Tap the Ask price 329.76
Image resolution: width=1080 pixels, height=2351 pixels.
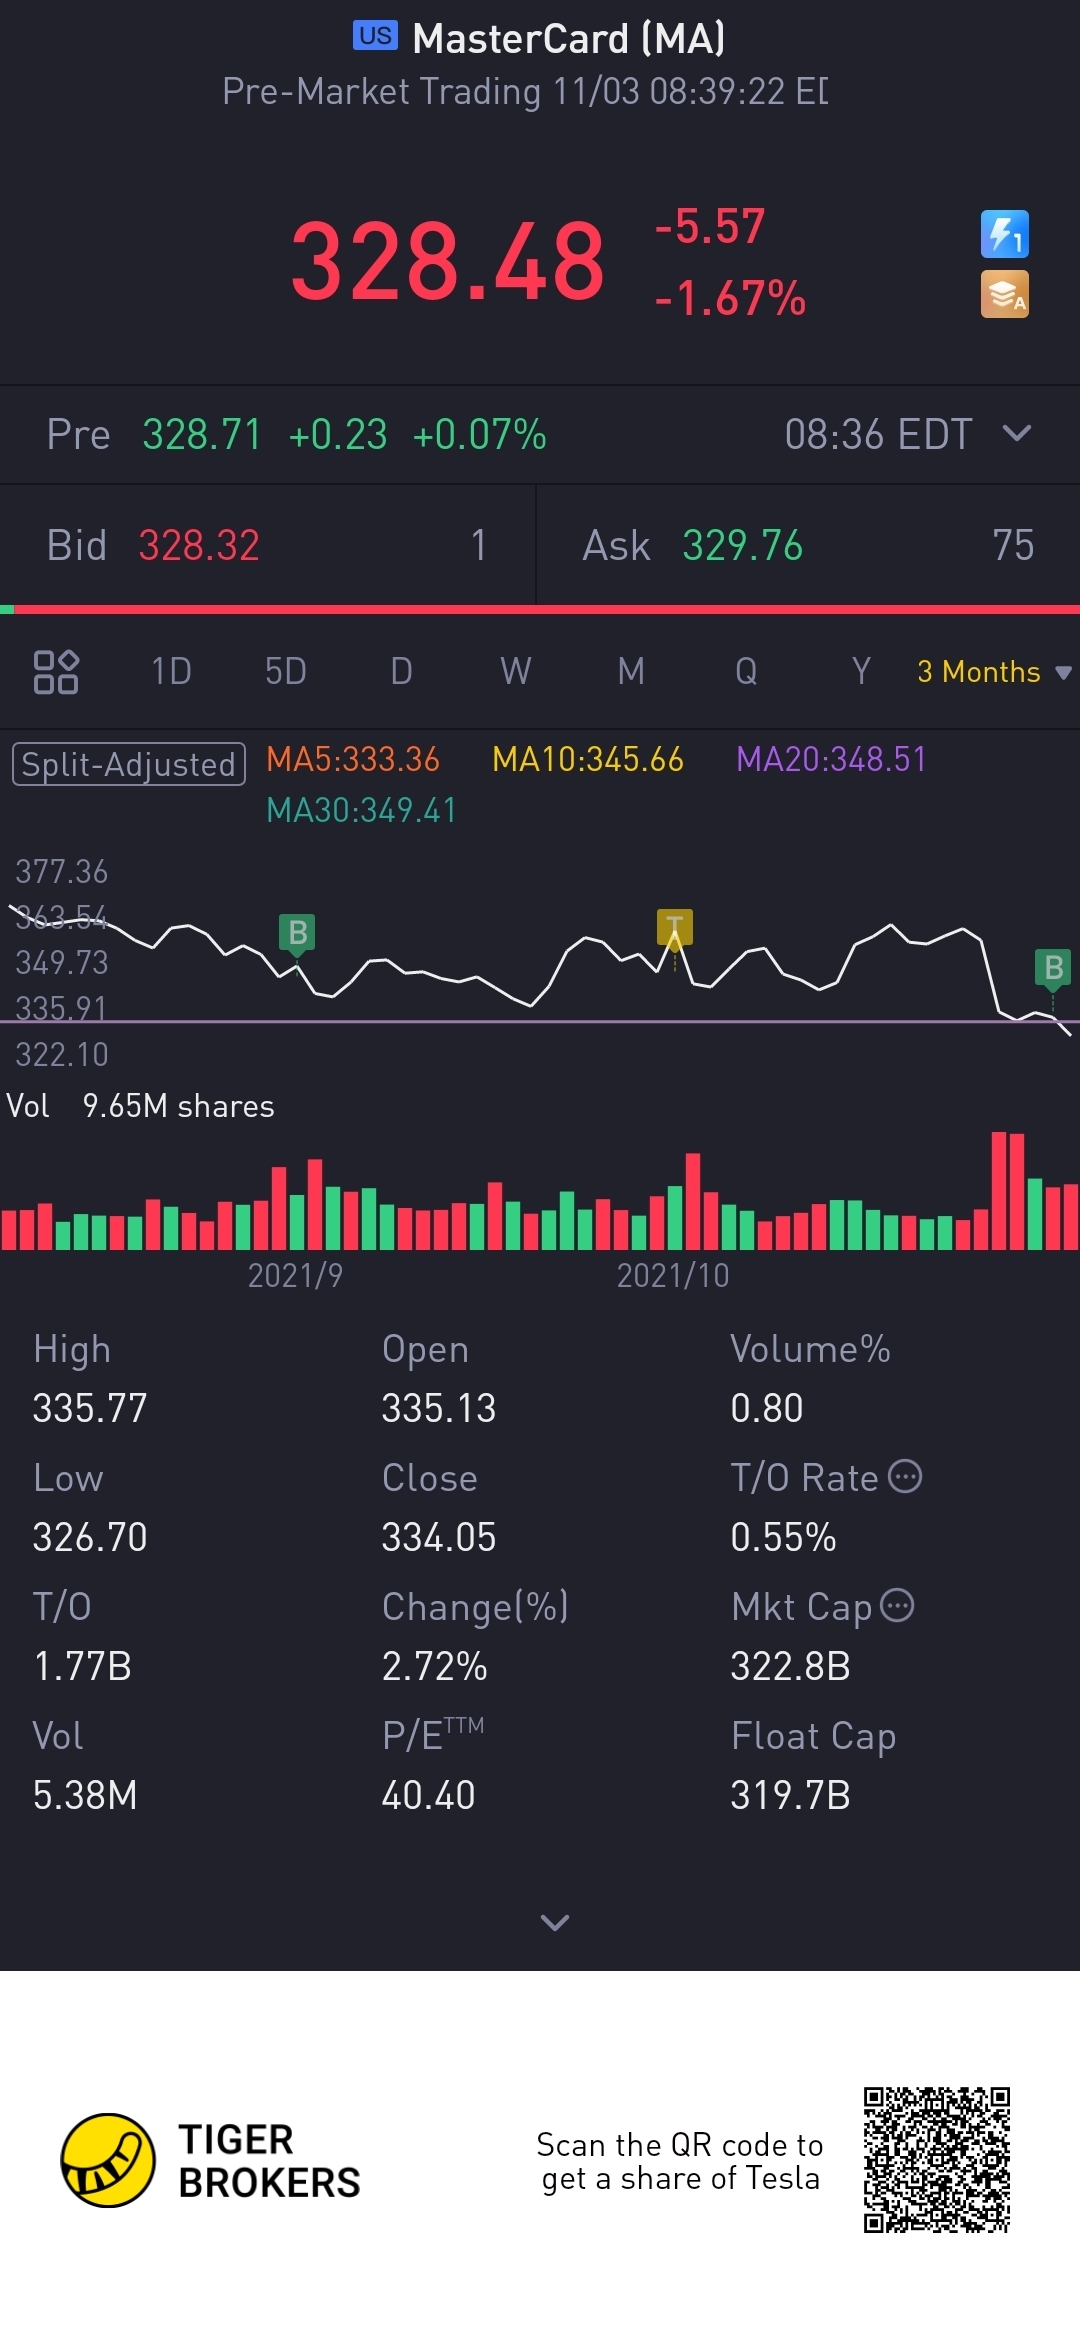743,546
